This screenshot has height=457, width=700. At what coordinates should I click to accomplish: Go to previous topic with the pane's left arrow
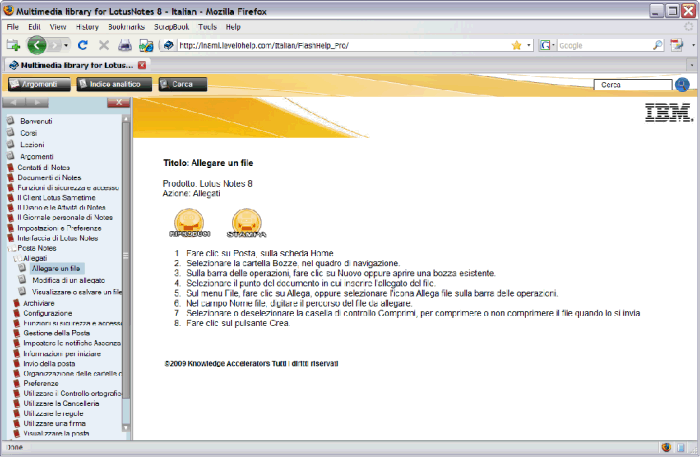(x=14, y=103)
